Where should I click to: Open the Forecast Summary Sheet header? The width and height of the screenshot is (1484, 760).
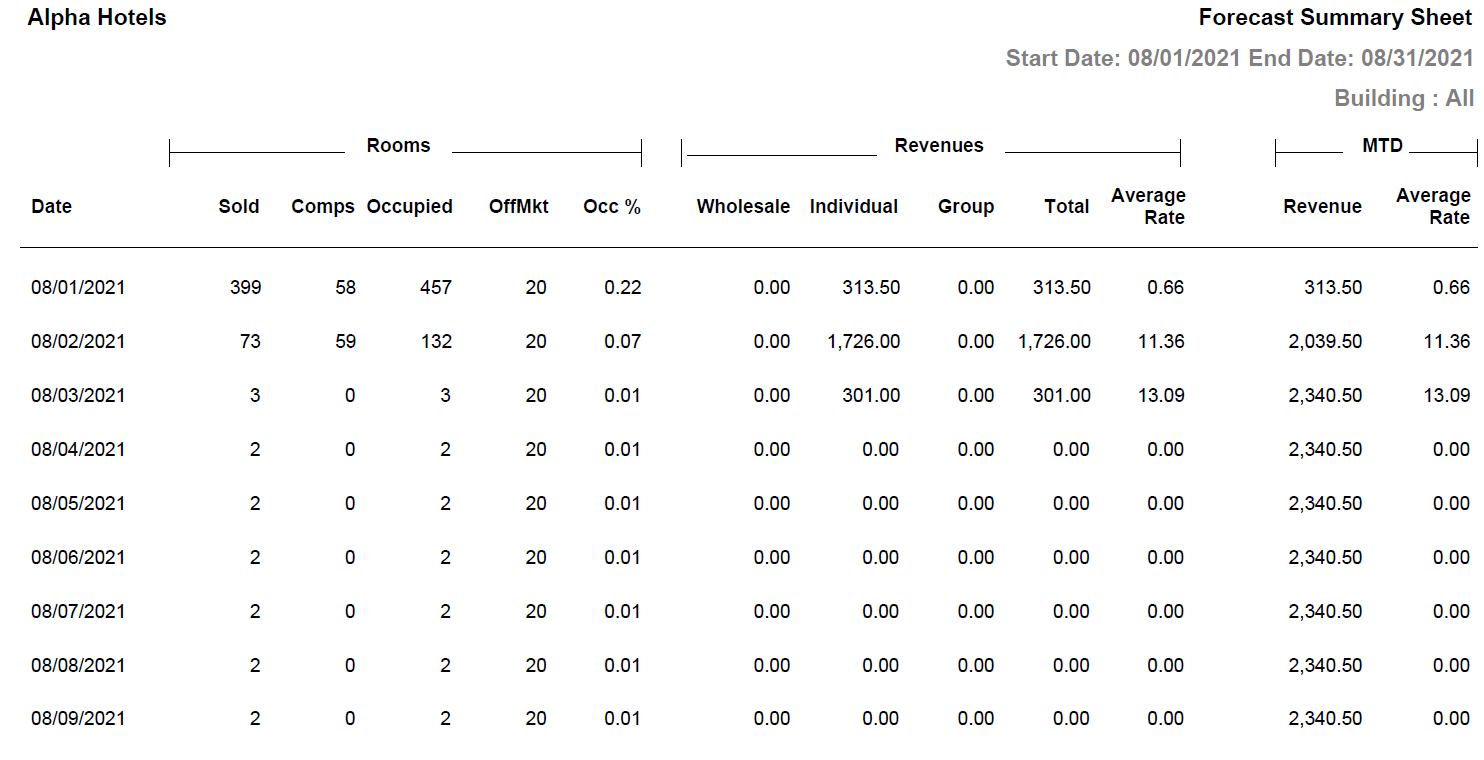[x=1334, y=17]
